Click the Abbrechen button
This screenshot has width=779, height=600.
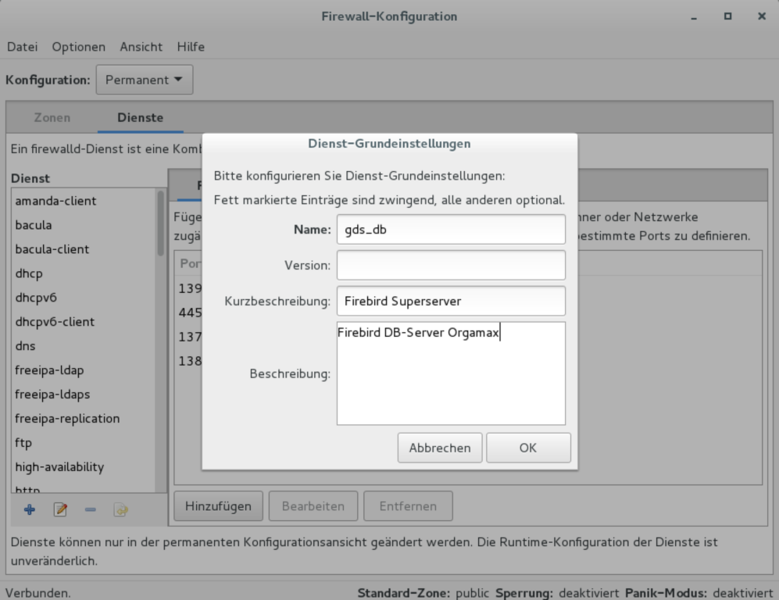(x=440, y=448)
